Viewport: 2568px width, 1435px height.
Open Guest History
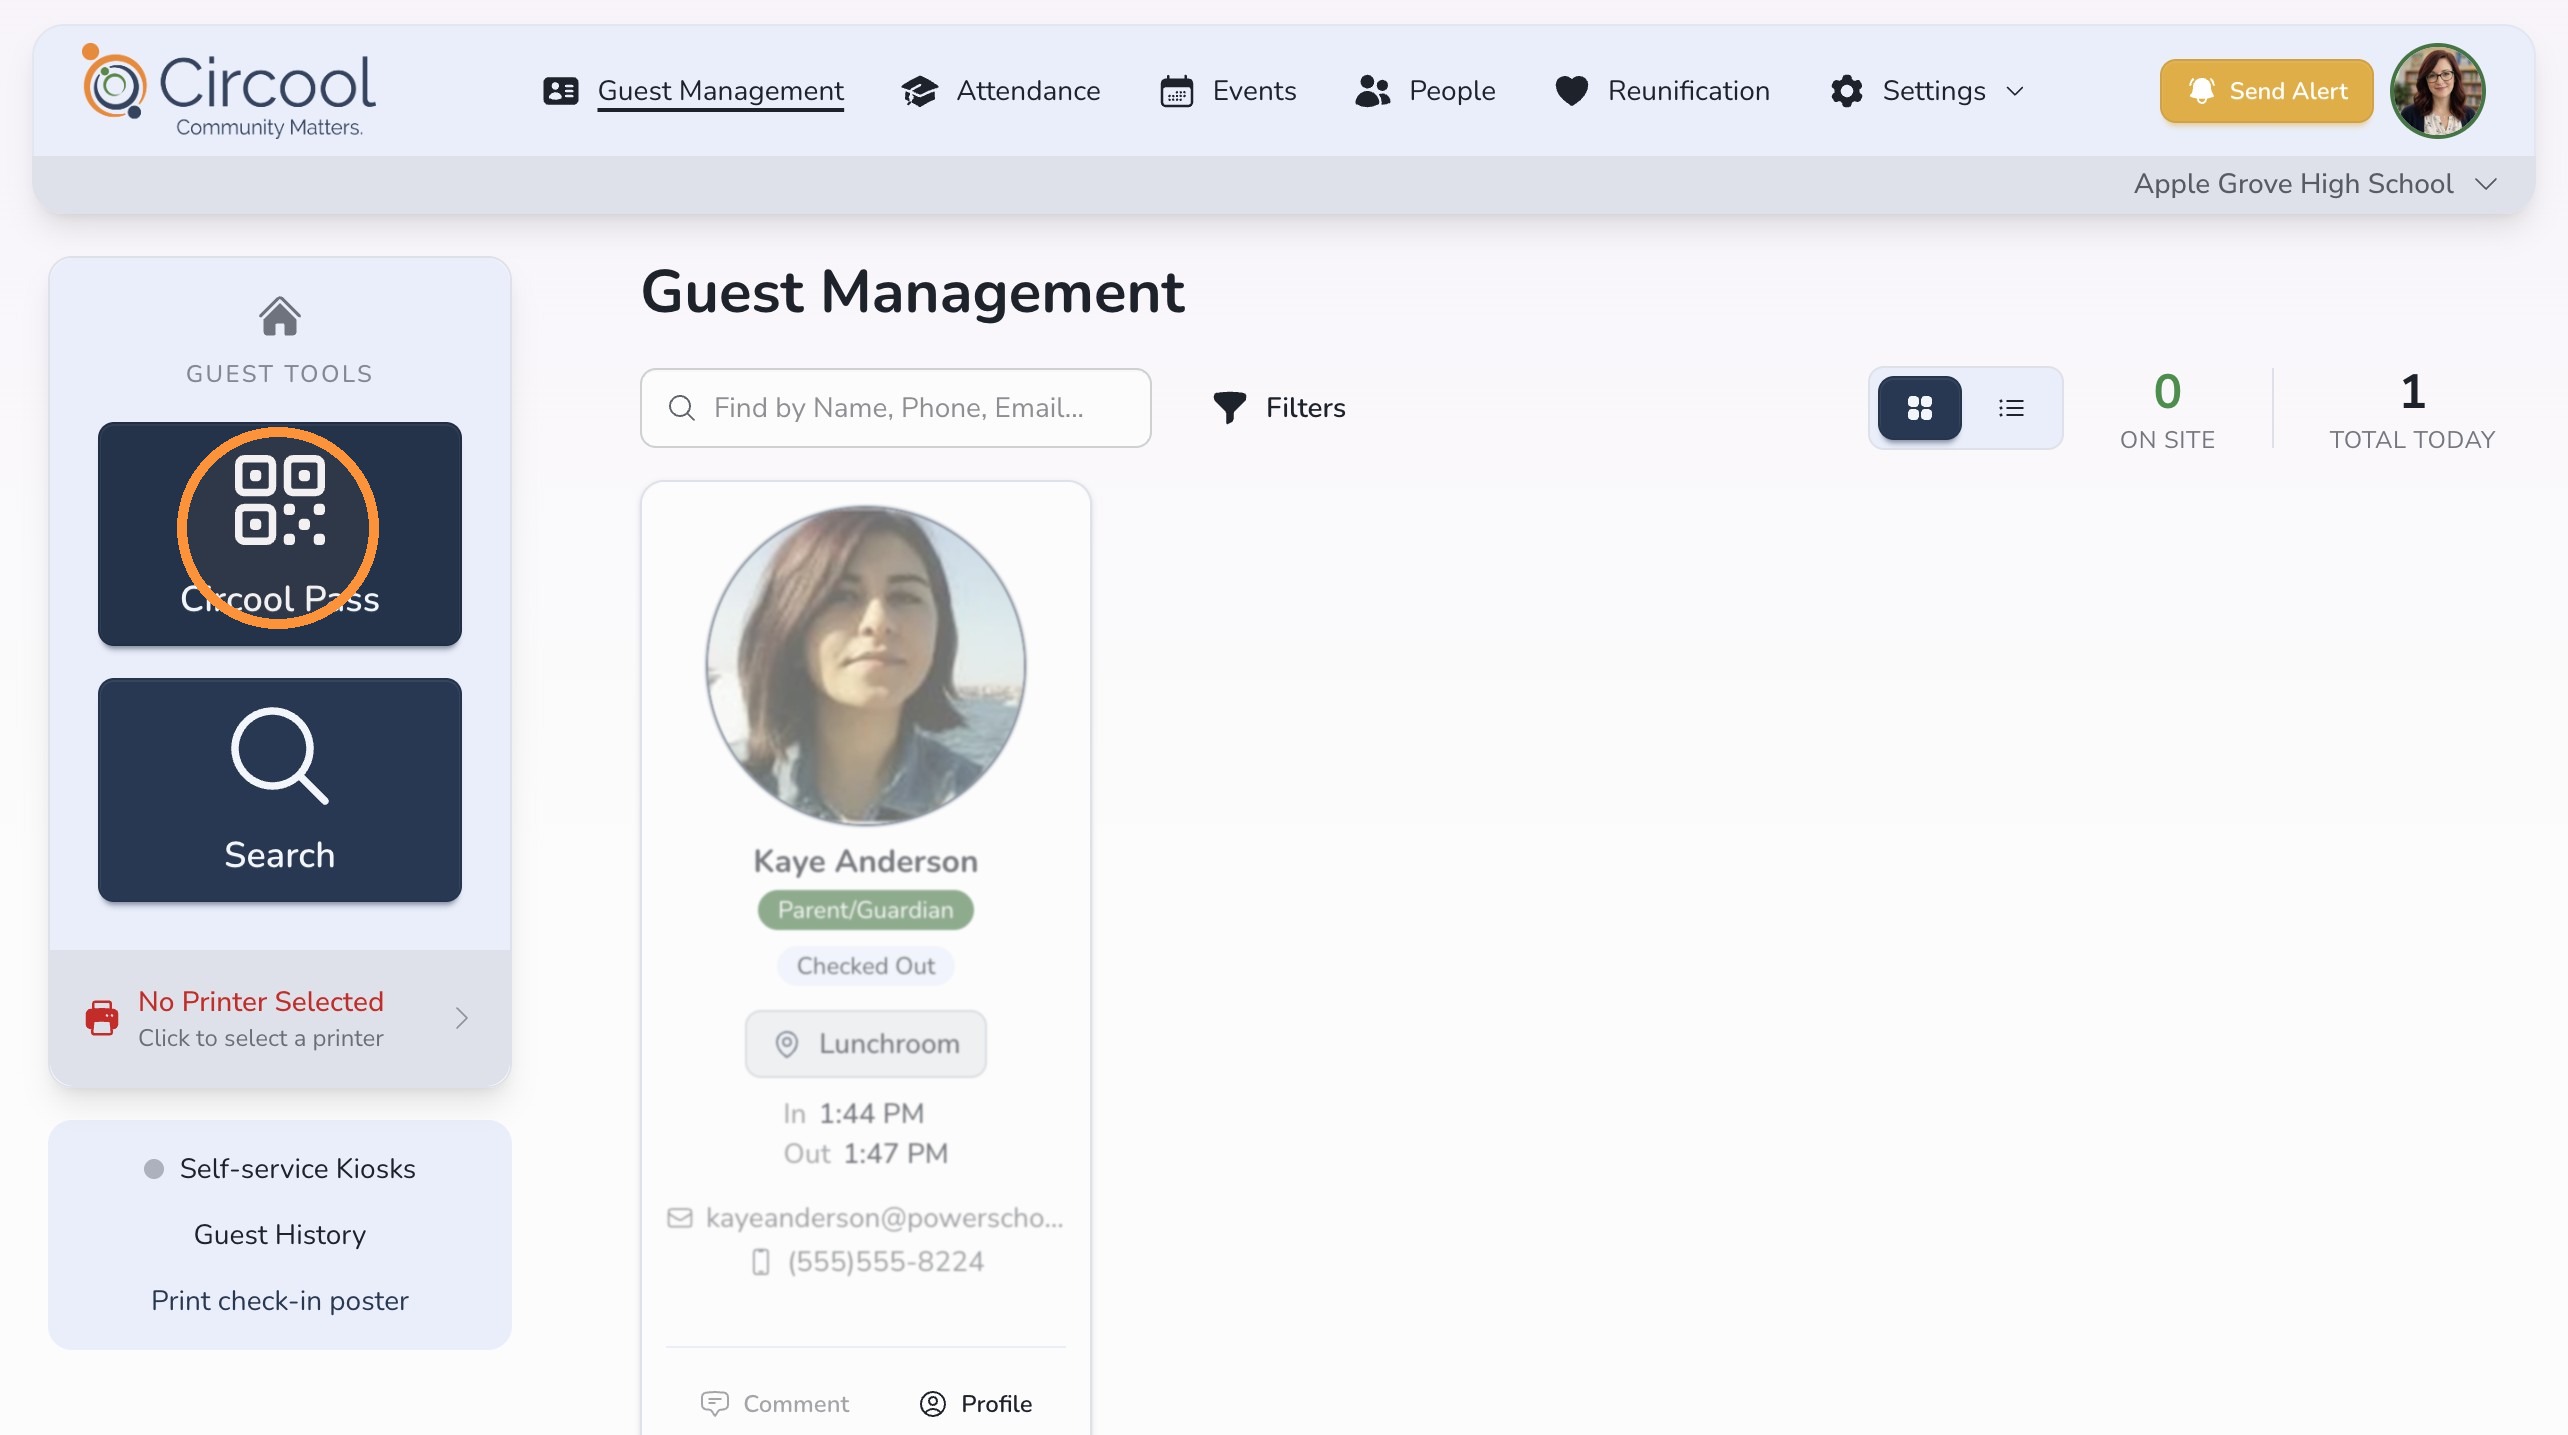point(279,1234)
